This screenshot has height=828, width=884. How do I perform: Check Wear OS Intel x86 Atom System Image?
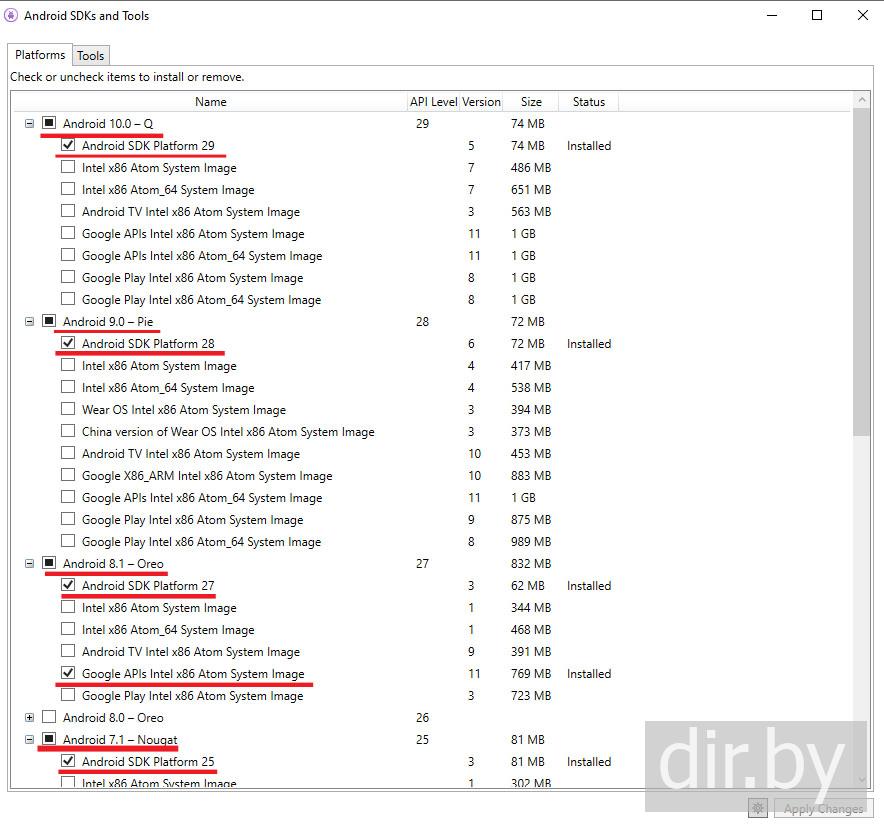point(68,410)
